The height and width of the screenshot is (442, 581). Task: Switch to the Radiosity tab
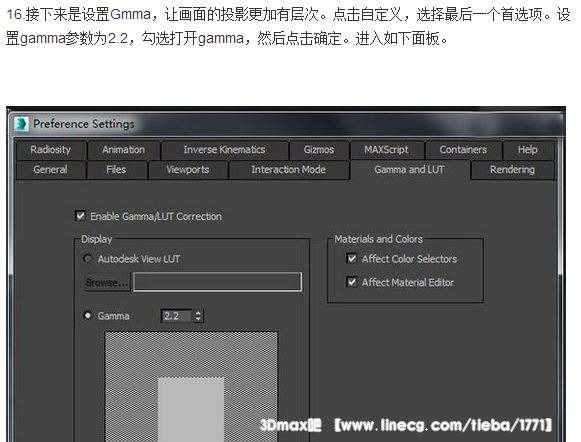50,150
